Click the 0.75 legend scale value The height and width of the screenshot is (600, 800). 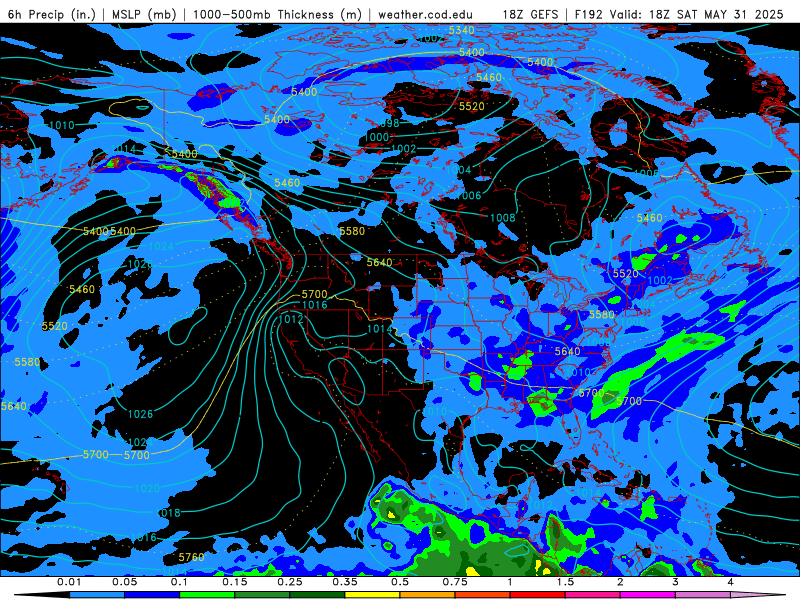pos(455,582)
